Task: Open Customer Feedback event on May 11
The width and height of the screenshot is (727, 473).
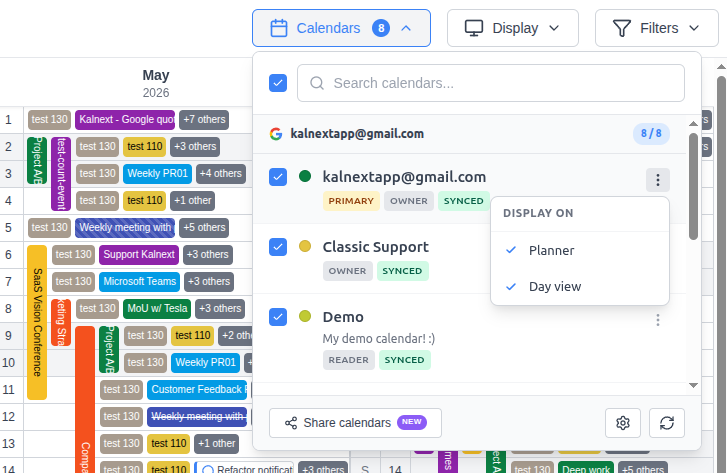Action: [198, 390]
